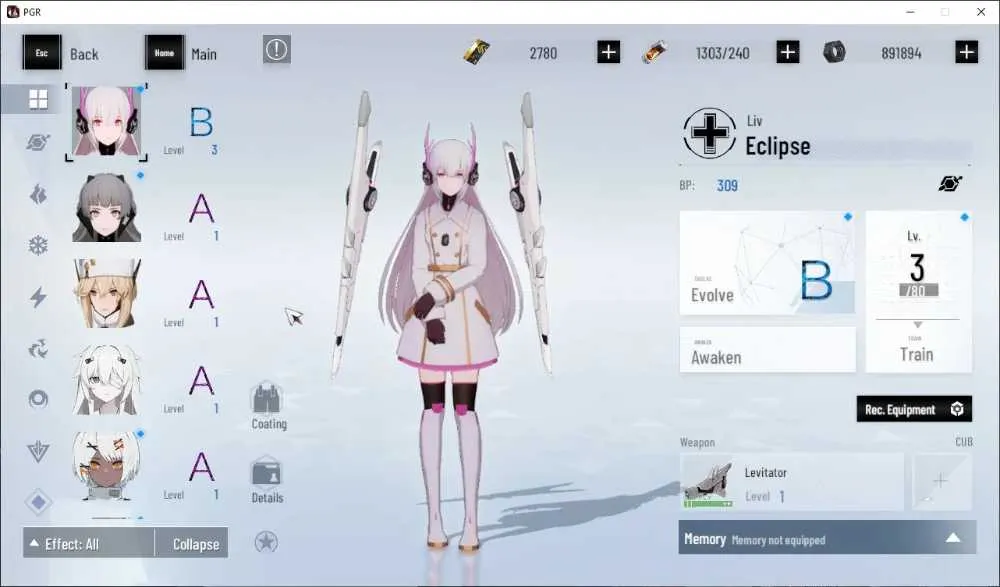Open the exclamation info icon

click(x=277, y=49)
